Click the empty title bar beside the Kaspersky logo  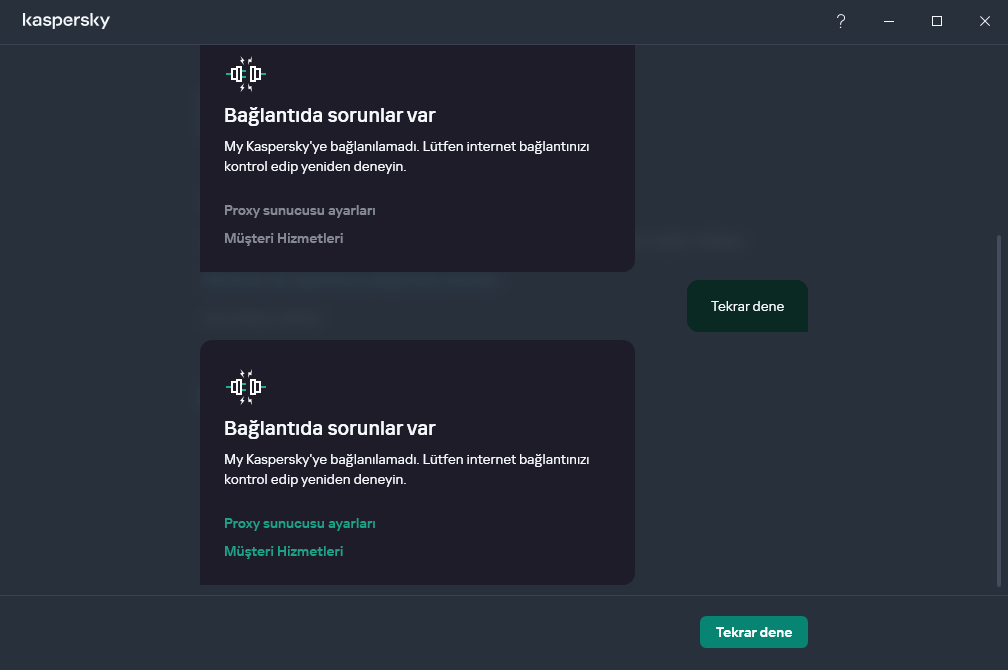(x=450, y=21)
